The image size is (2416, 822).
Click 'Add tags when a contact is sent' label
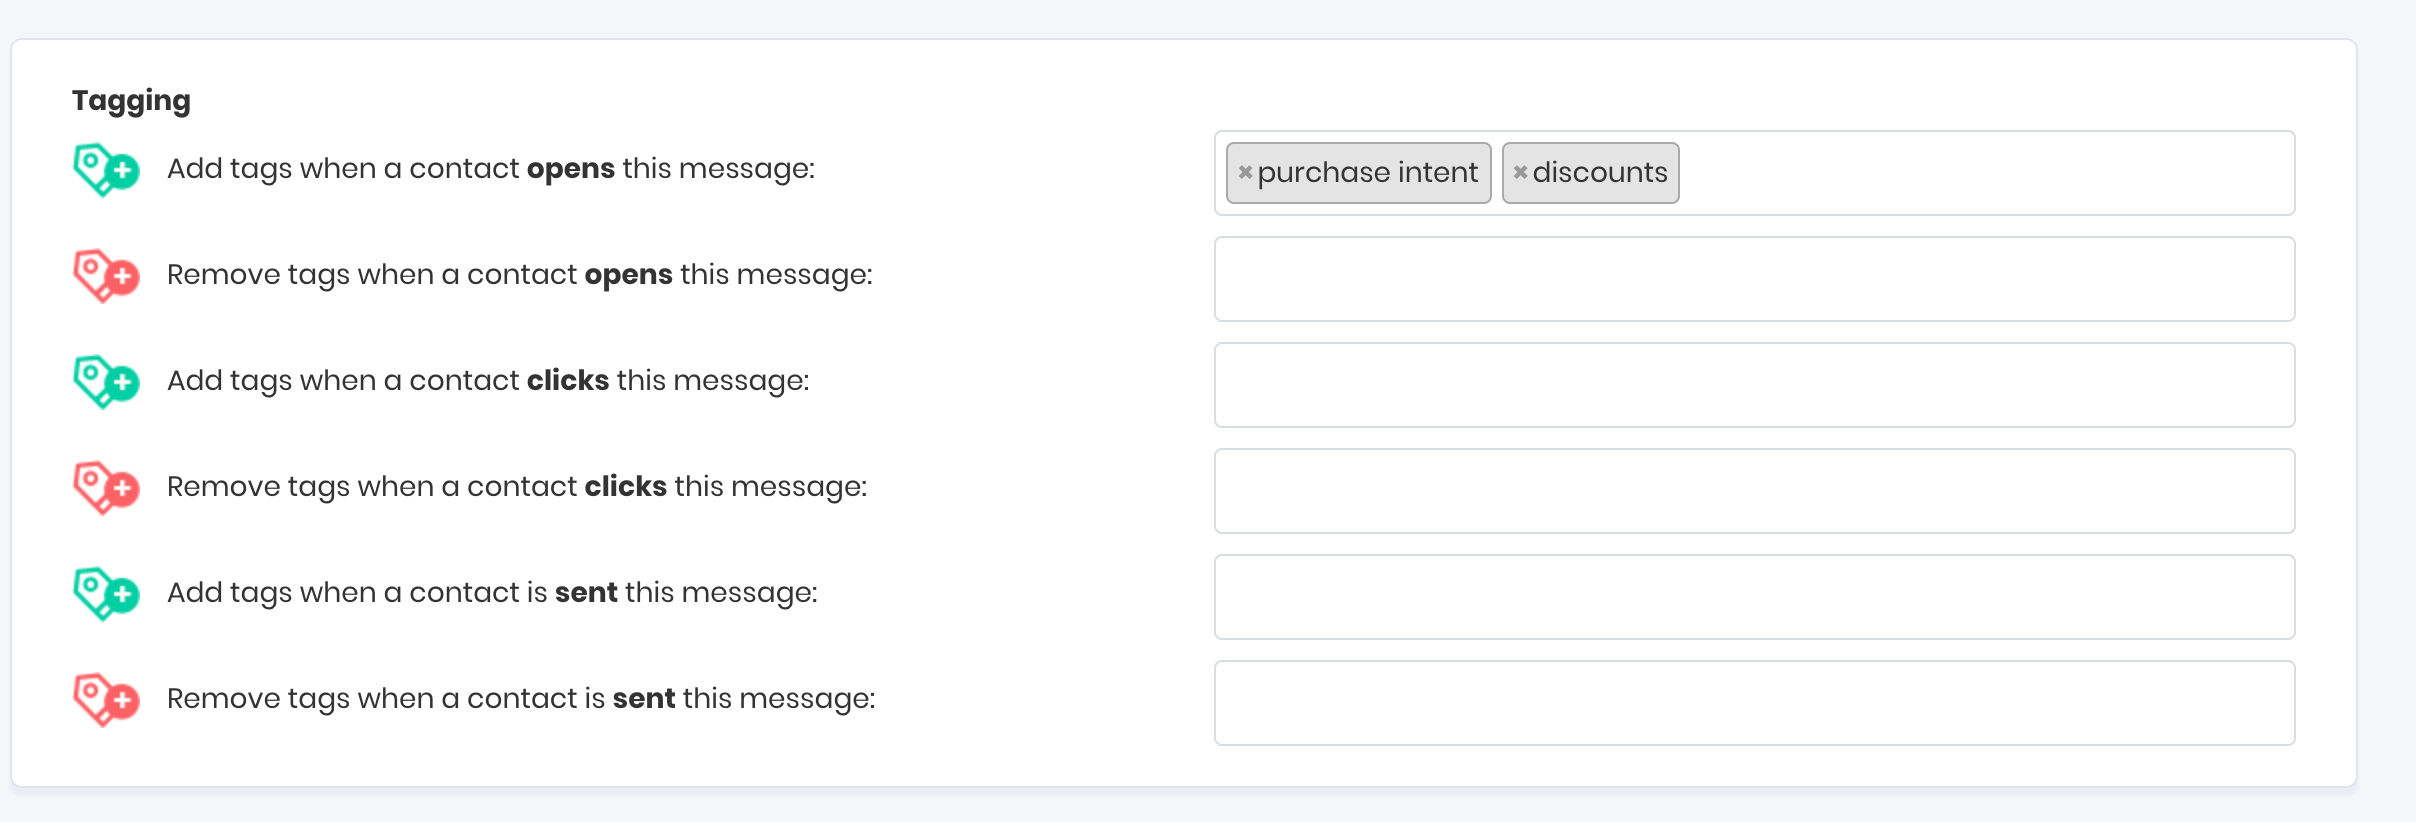(x=492, y=593)
